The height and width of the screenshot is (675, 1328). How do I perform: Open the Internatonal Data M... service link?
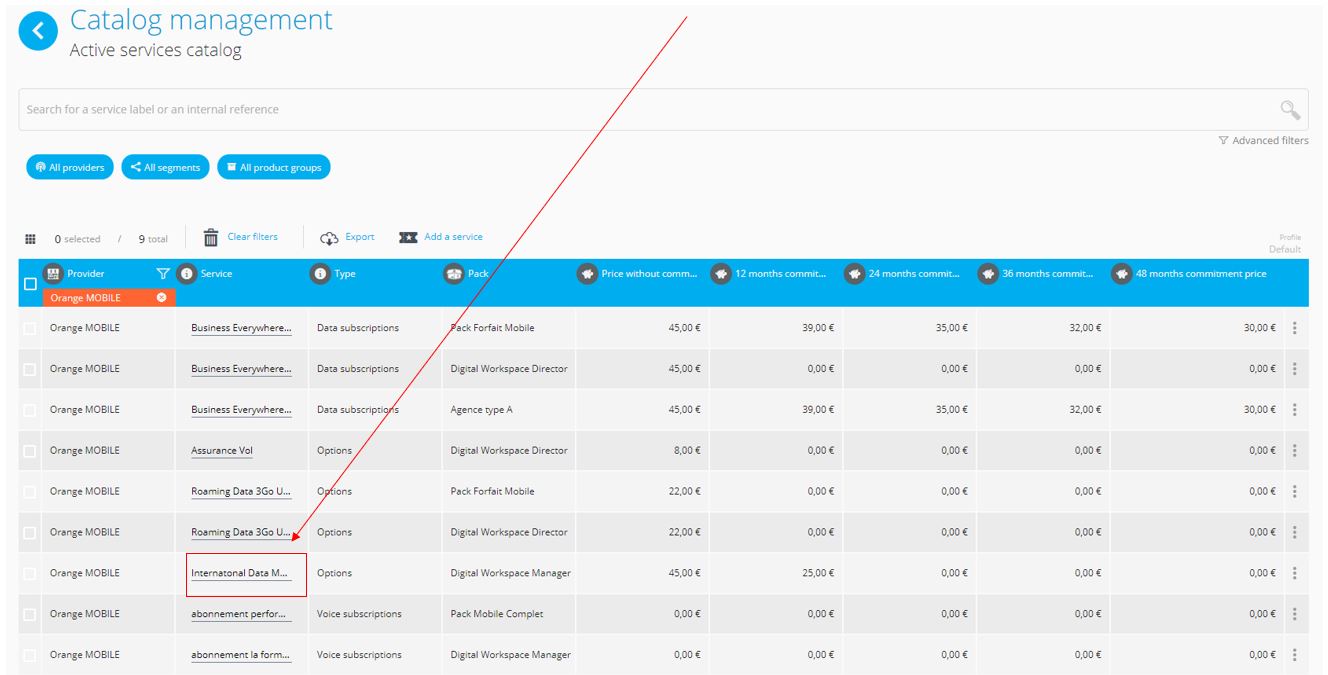(x=240, y=573)
